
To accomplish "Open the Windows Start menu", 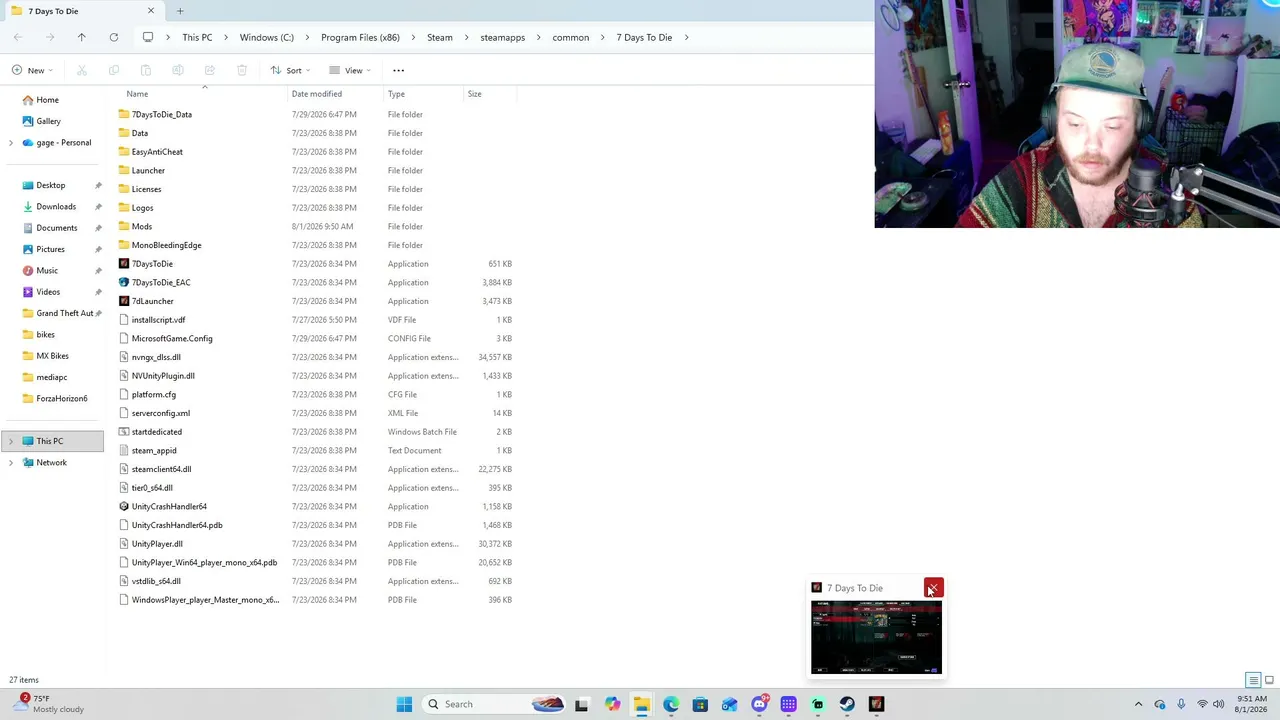I will [404, 704].
